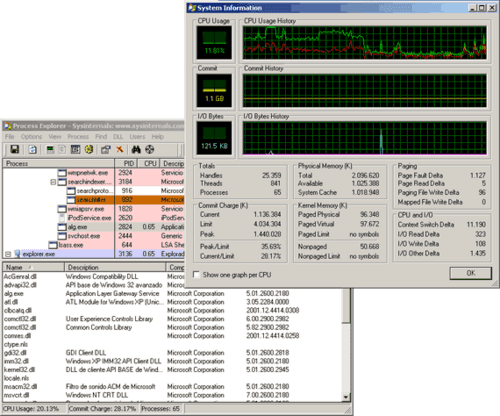Click the System Information title bar icon
This screenshot has height=416, width=500.
click(192, 8)
